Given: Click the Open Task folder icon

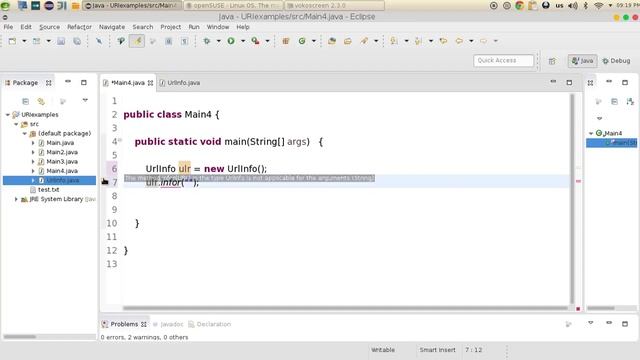Looking at the screenshot, I should [x=348, y=41].
